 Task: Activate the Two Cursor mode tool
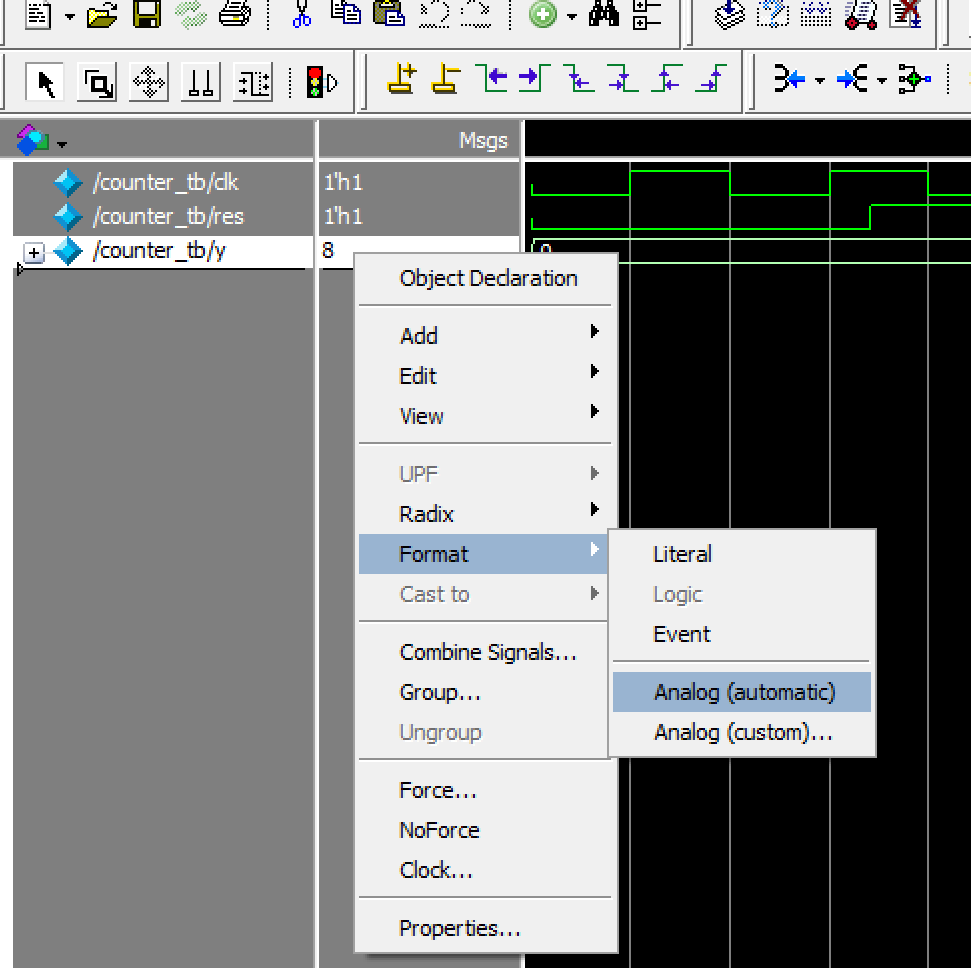[201, 82]
